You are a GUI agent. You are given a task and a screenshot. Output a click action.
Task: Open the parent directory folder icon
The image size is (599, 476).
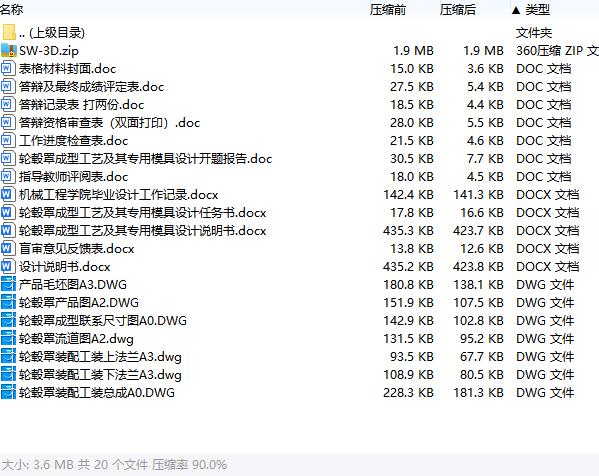[x=9, y=32]
